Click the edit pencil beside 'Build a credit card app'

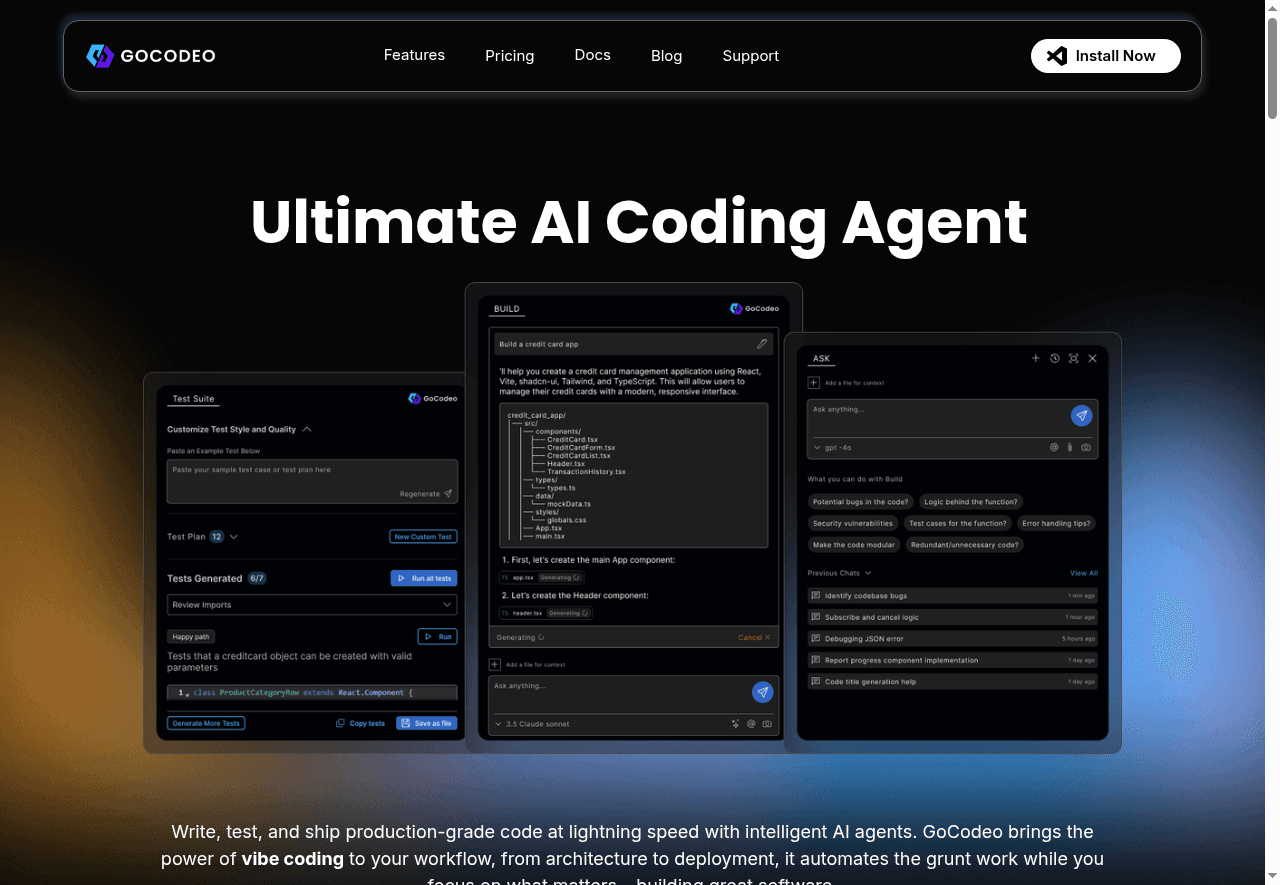pos(762,344)
